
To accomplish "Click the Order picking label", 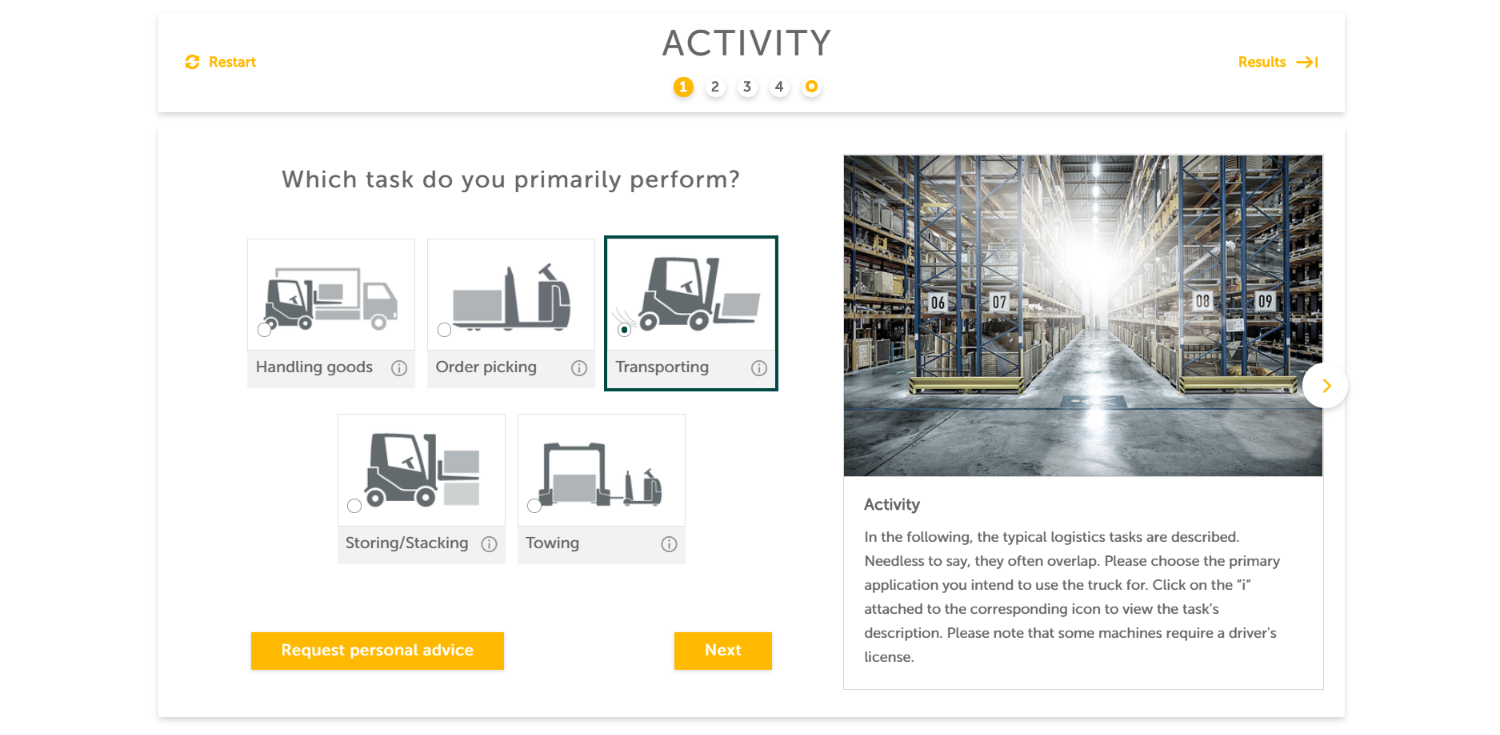I will pyautogui.click(x=486, y=367).
